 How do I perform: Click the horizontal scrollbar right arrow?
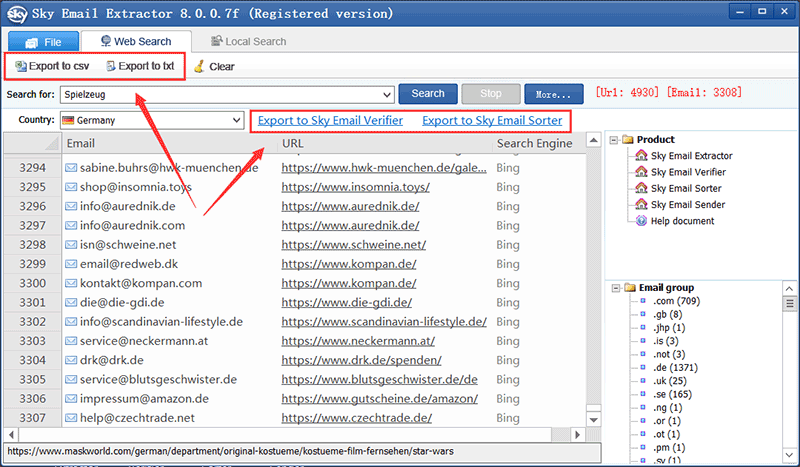tap(578, 435)
